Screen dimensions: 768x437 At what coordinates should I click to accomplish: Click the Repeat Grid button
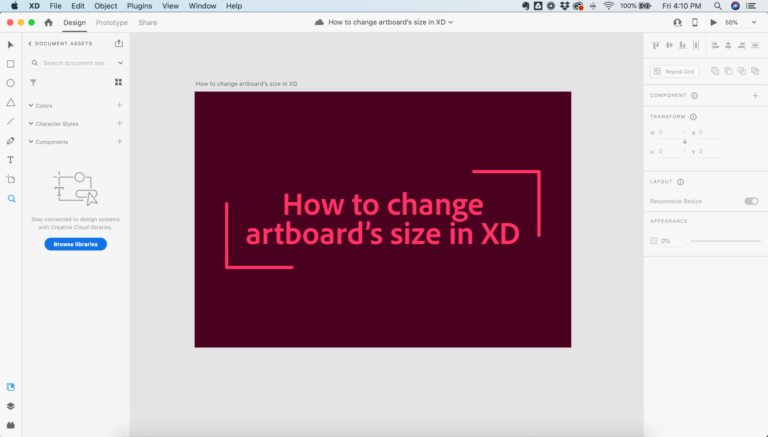pos(675,71)
